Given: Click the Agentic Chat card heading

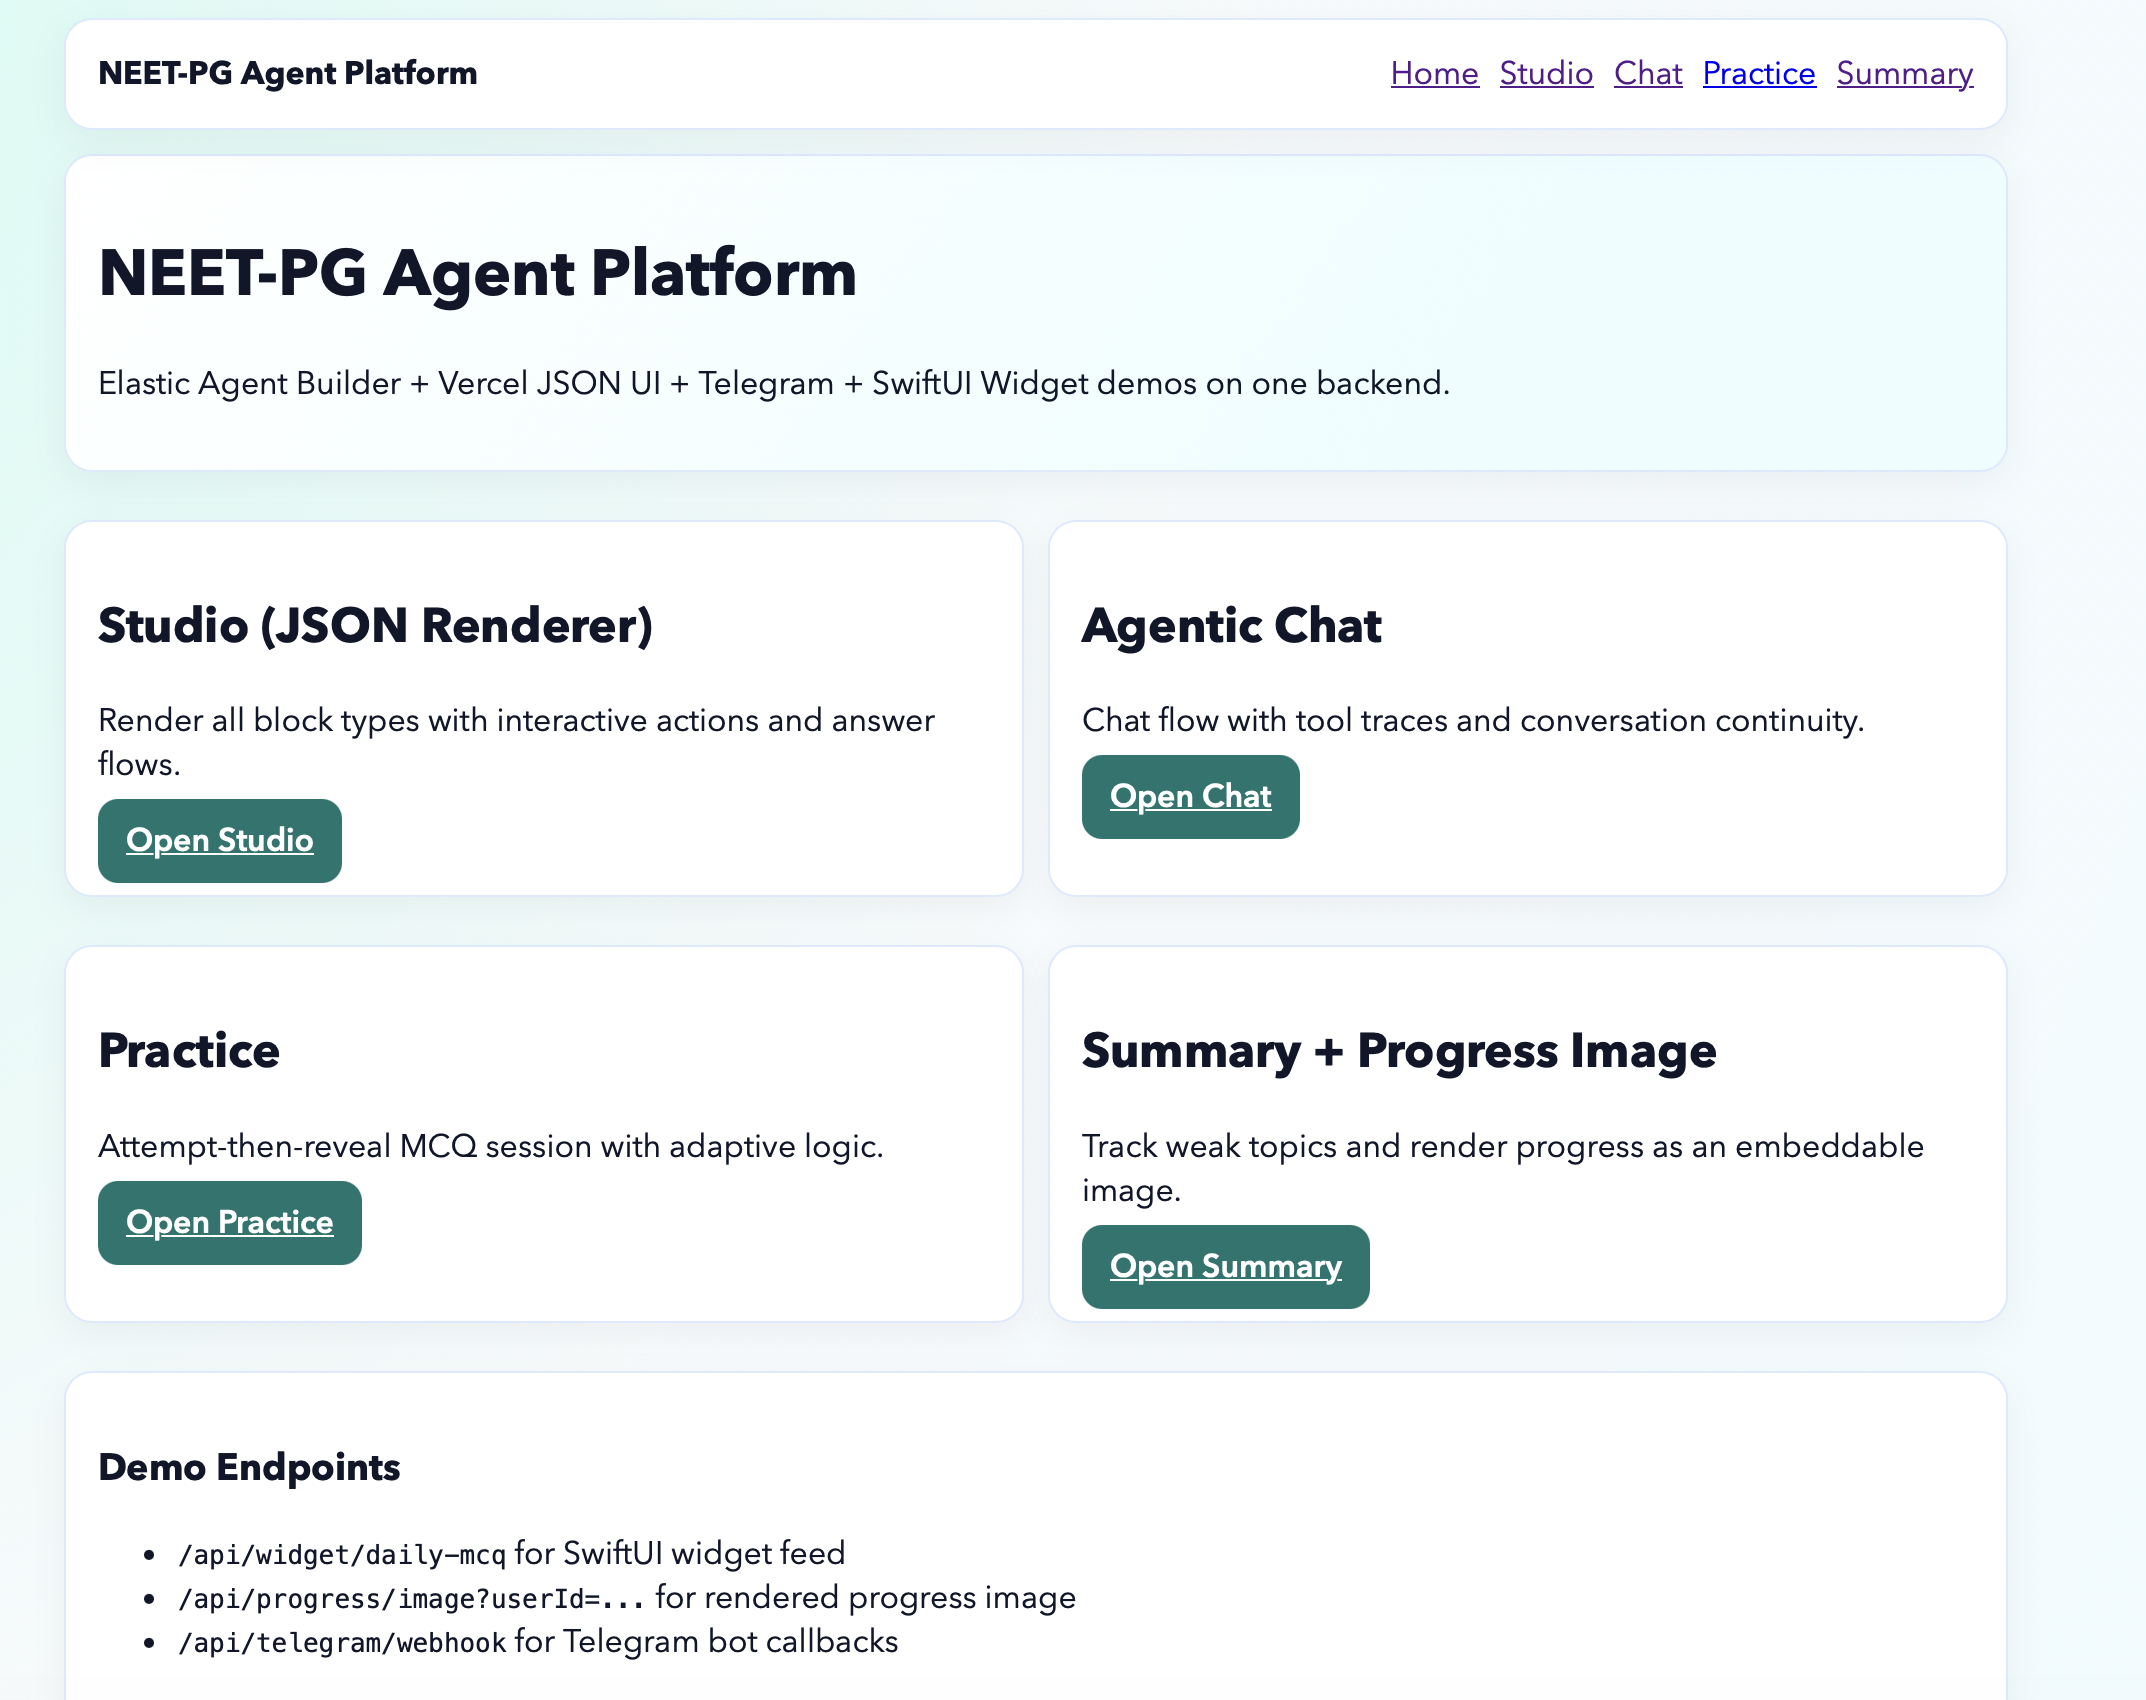Looking at the screenshot, I should (x=1231, y=626).
